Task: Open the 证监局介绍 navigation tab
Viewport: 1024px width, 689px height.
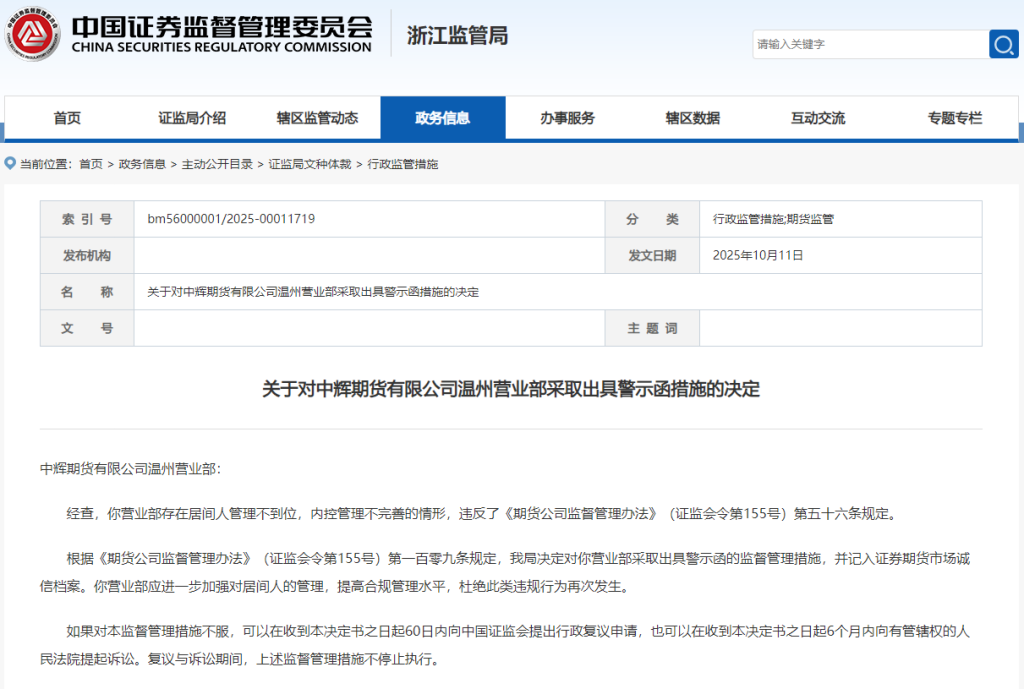Action: [192, 118]
